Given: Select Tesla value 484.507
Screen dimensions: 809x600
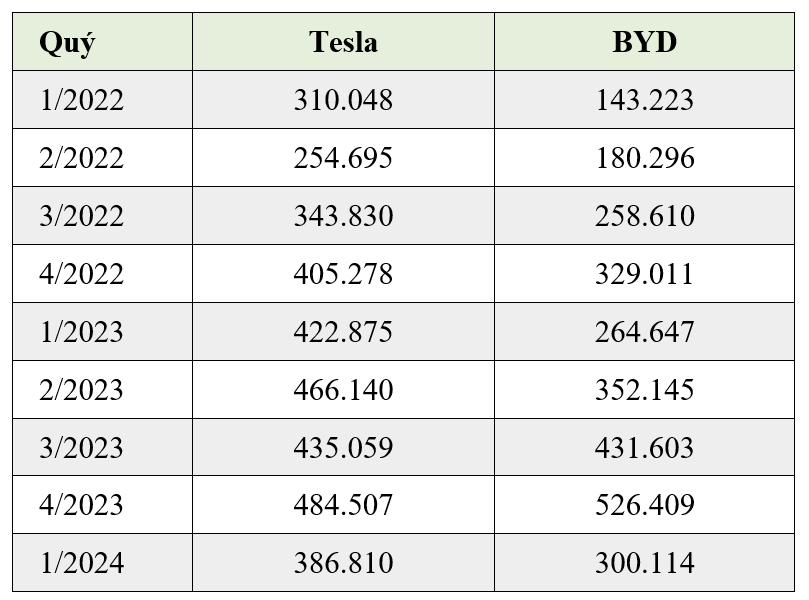Looking at the screenshot, I should pos(343,505).
